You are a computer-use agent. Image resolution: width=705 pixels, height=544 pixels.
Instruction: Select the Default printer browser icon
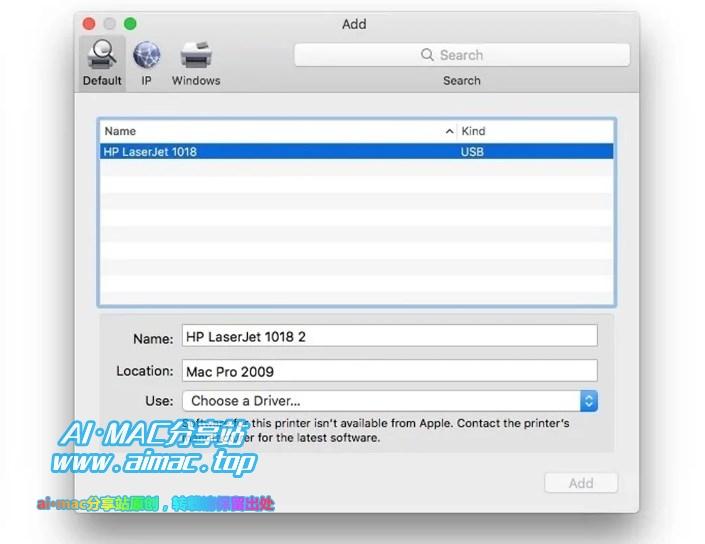(x=103, y=54)
